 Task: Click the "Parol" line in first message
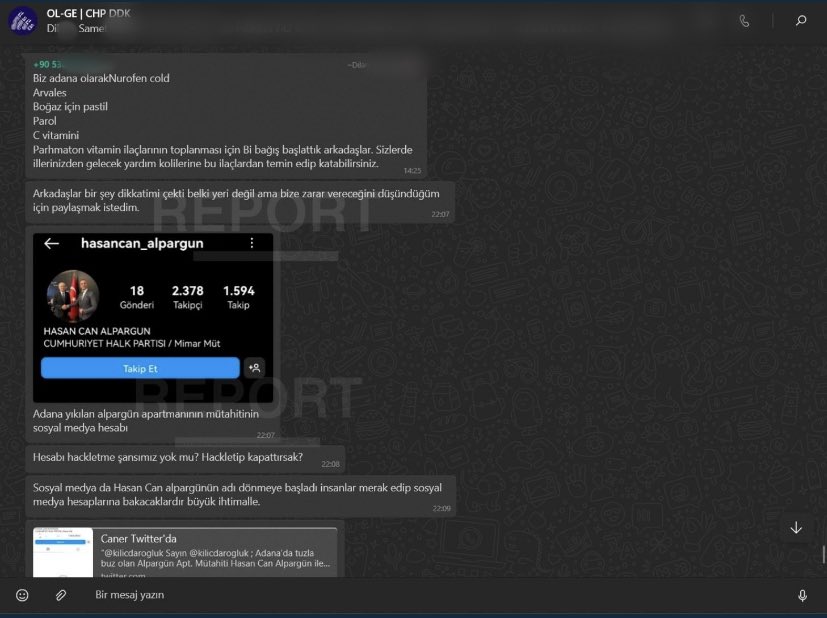[44, 121]
